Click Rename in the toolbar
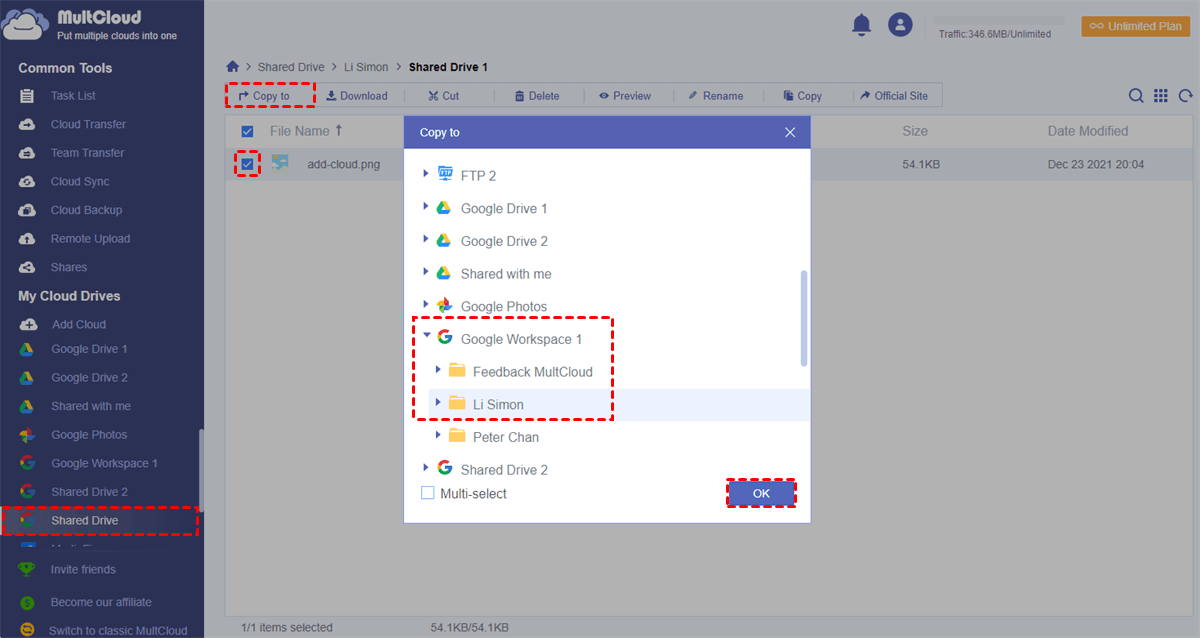 [x=715, y=96]
